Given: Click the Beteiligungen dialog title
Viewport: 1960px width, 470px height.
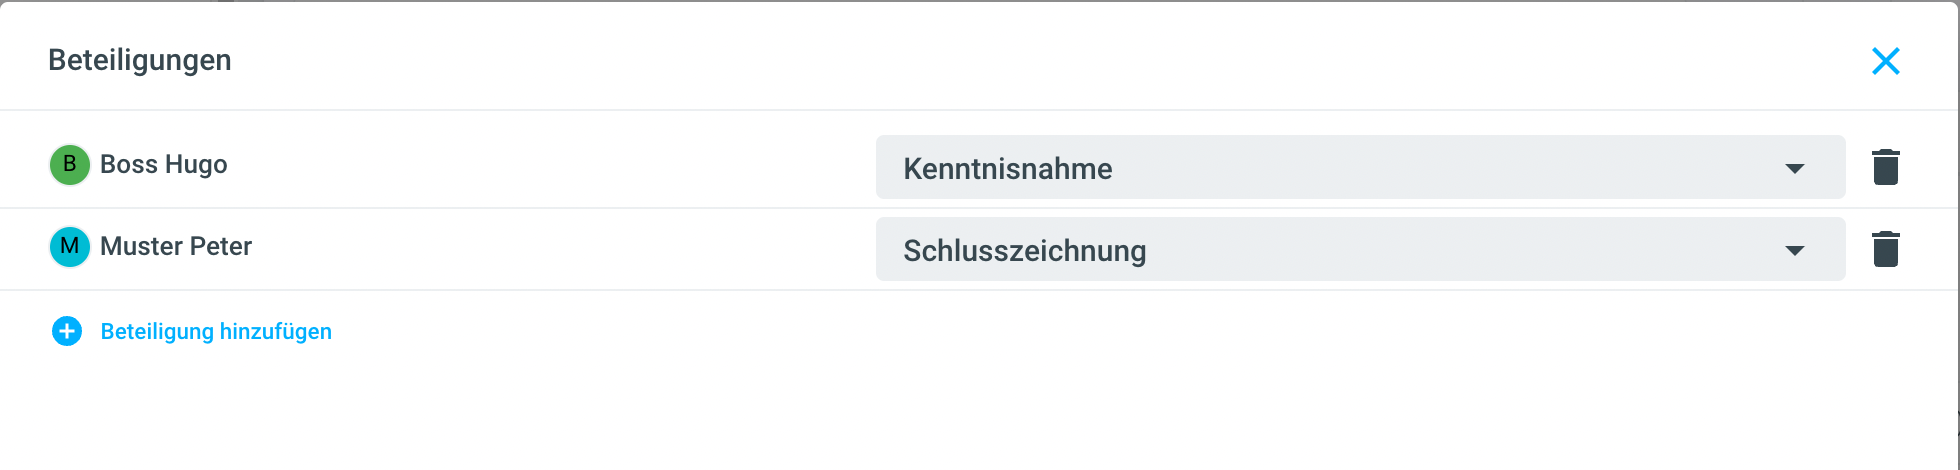Looking at the screenshot, I should 140,61.
